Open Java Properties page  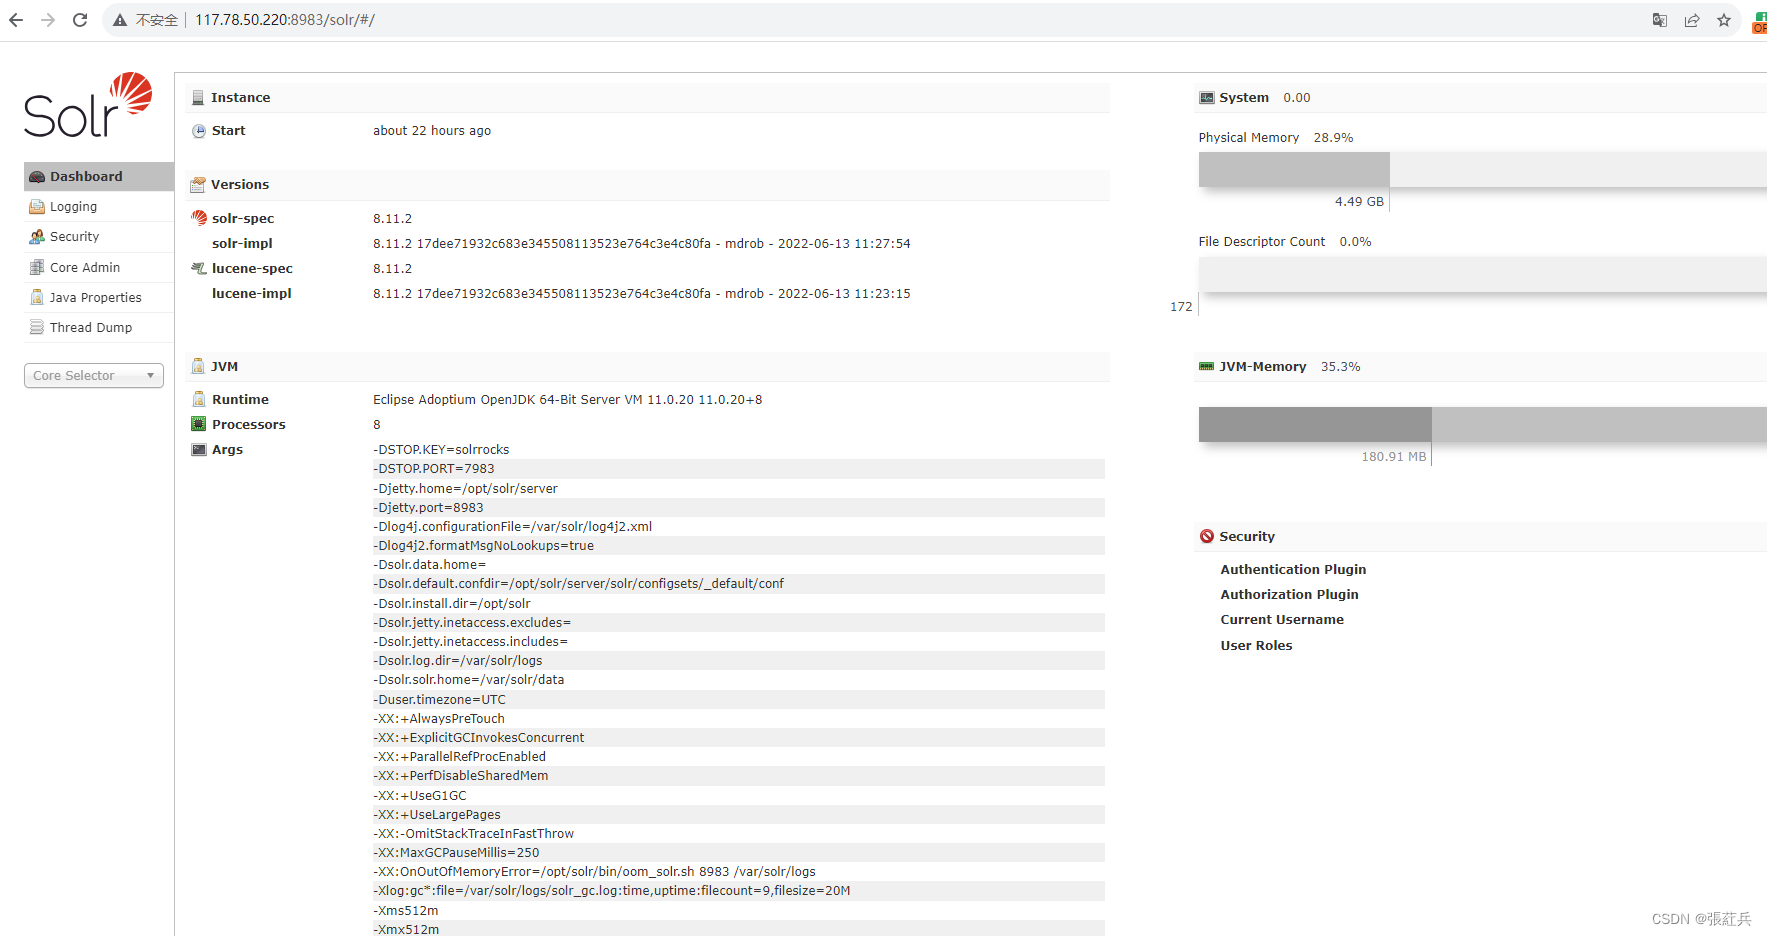(98, 297)
